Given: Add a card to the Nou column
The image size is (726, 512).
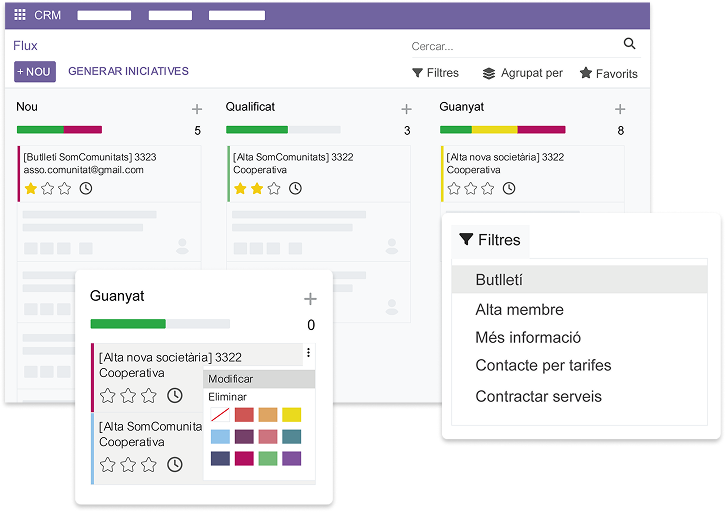Looking at the screenshot, I should (x=197, y=109).
